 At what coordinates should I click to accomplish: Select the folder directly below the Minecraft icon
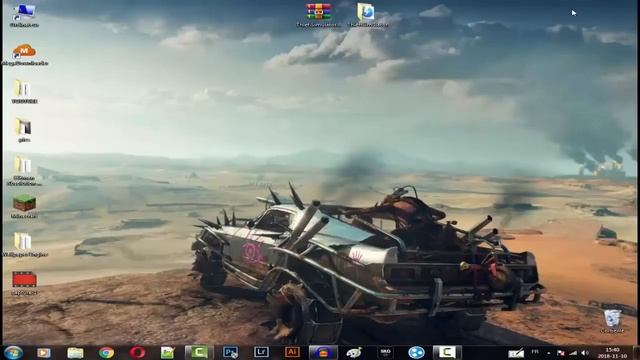(x=24, y=245)
